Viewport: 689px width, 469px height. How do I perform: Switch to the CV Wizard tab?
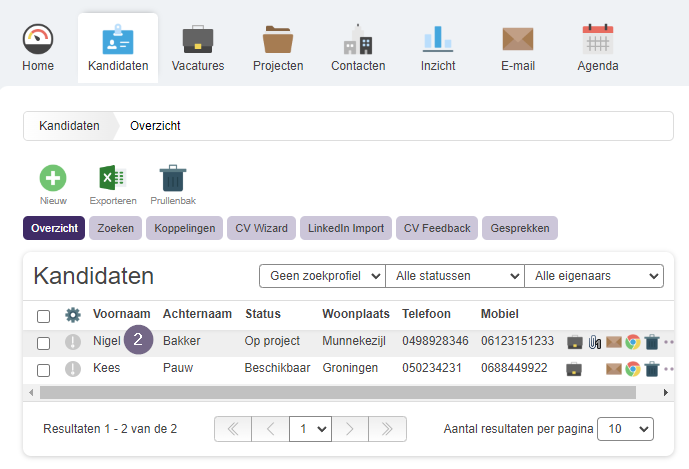coord(261,228)
